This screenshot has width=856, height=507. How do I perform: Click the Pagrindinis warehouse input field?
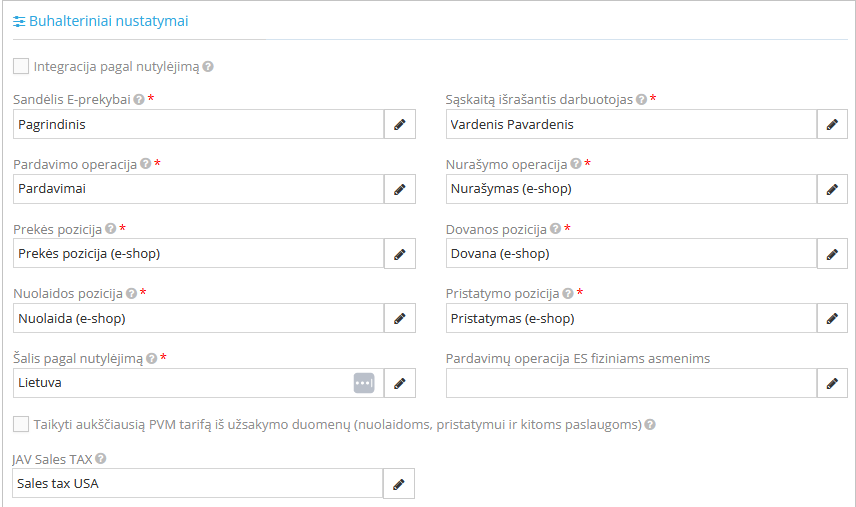199,124
